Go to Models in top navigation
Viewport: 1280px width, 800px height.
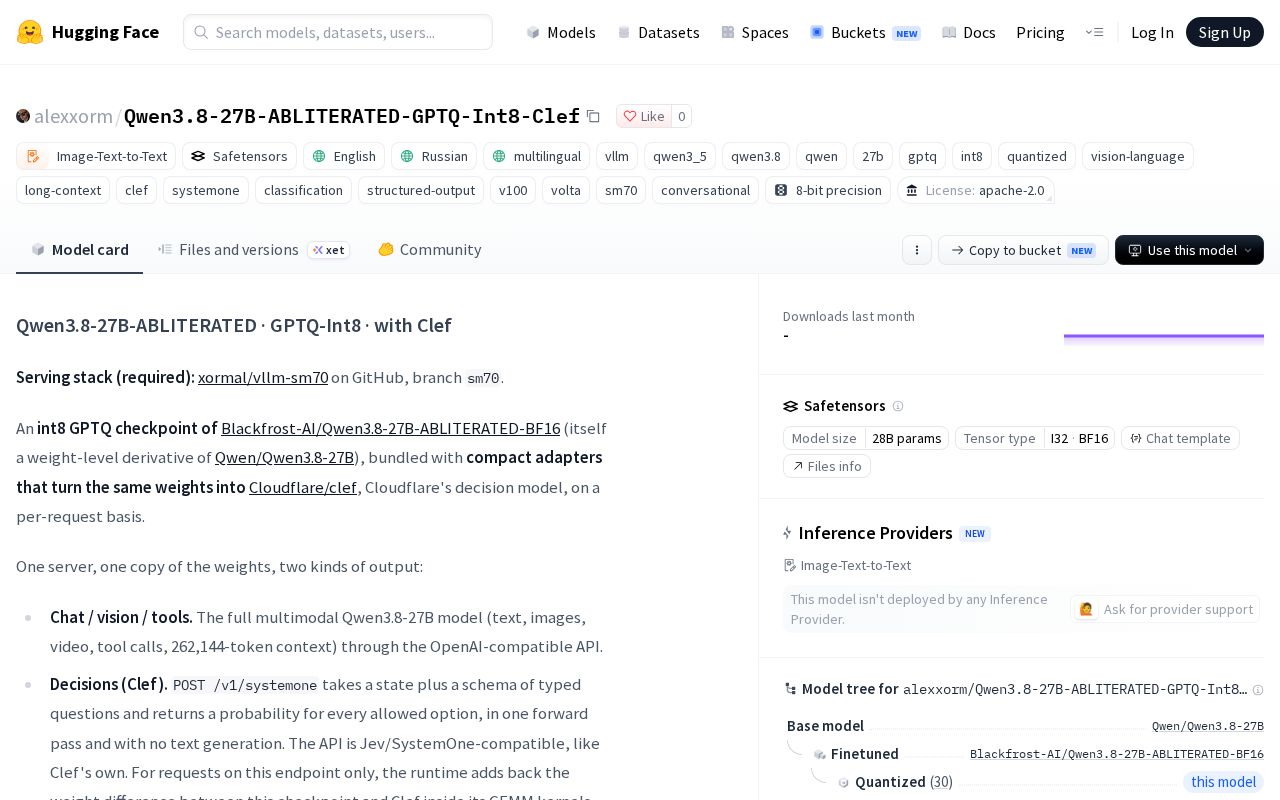click(x=561, y=32)
